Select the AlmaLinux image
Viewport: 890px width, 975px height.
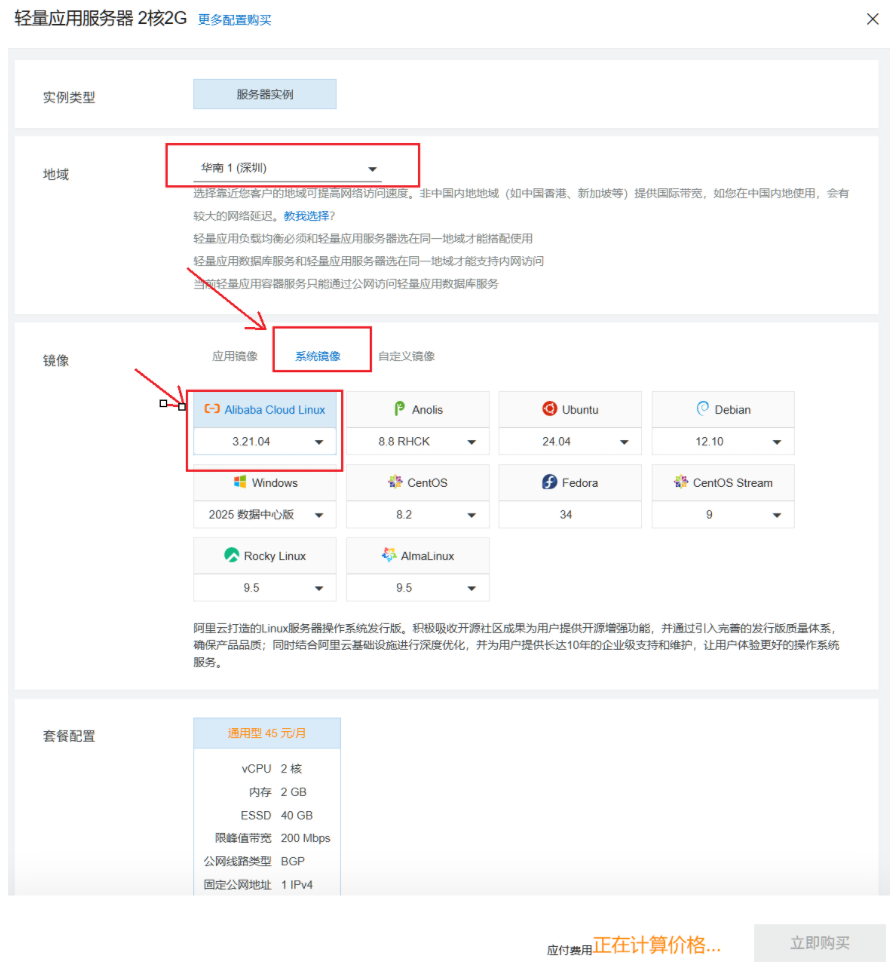click(x=417, y=556)
